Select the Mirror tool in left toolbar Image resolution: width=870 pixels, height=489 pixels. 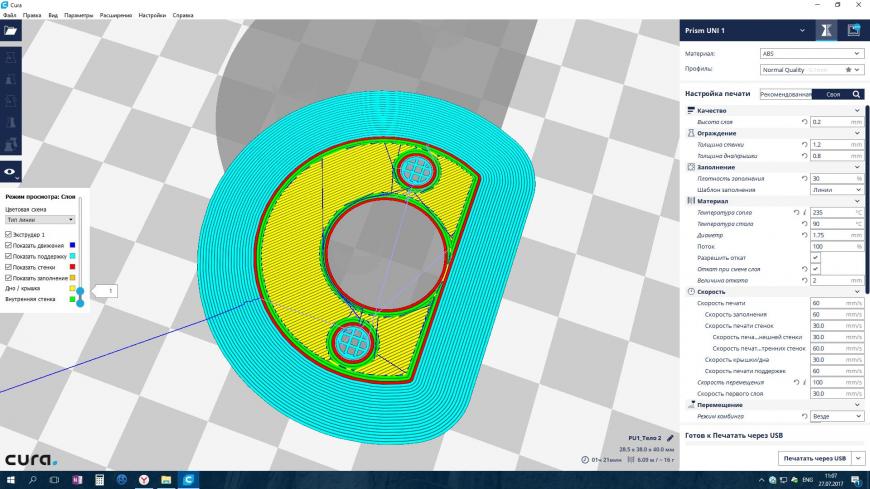[x=11, y=123]
